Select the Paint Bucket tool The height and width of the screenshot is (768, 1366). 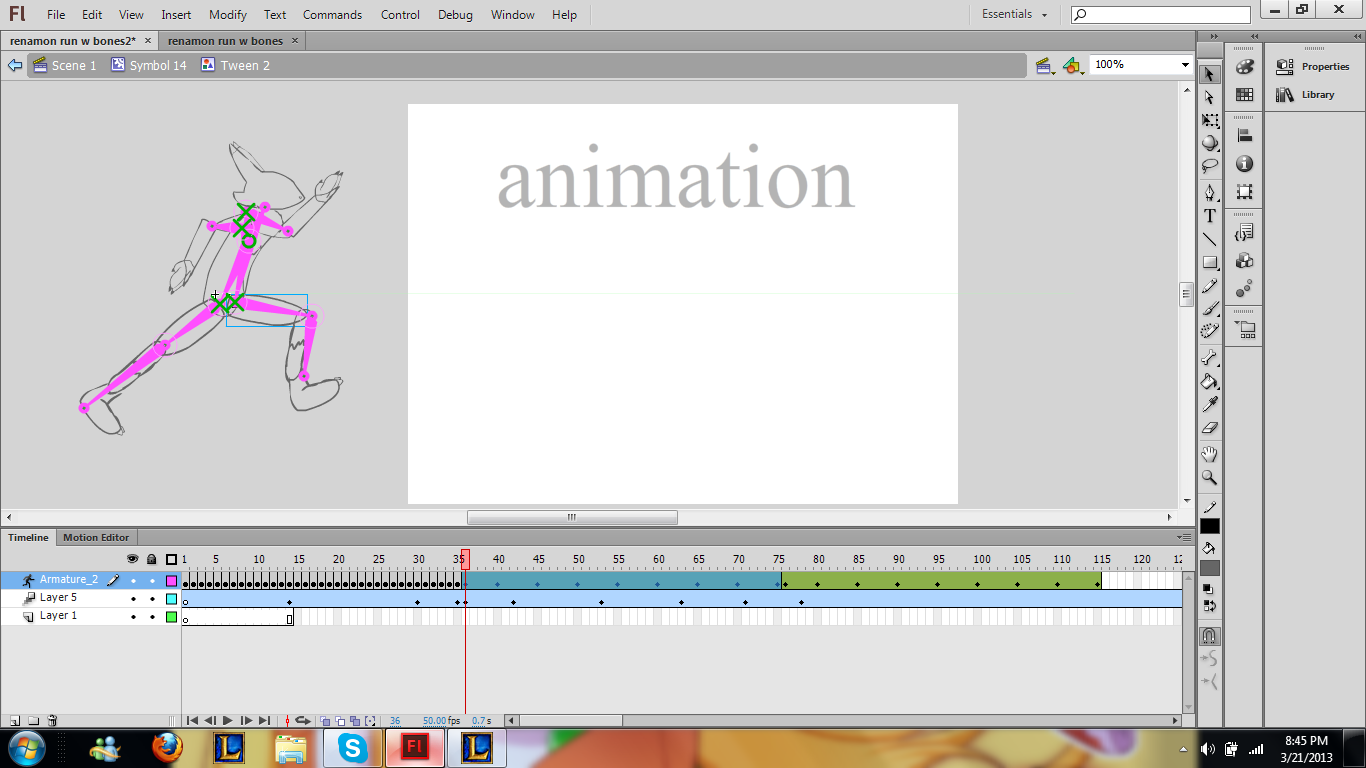[x=1209, y=381]
